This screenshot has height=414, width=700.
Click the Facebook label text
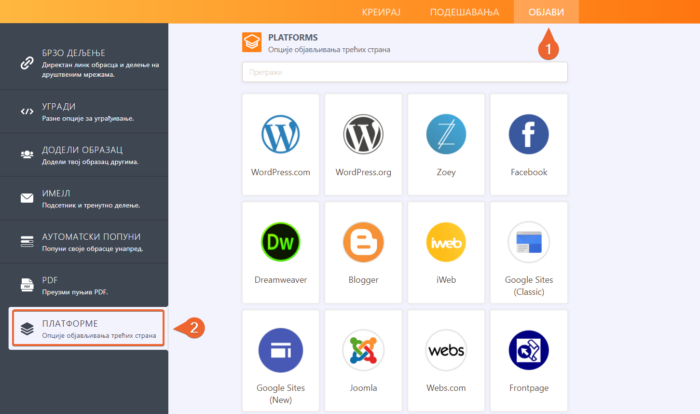pos(529,172)
